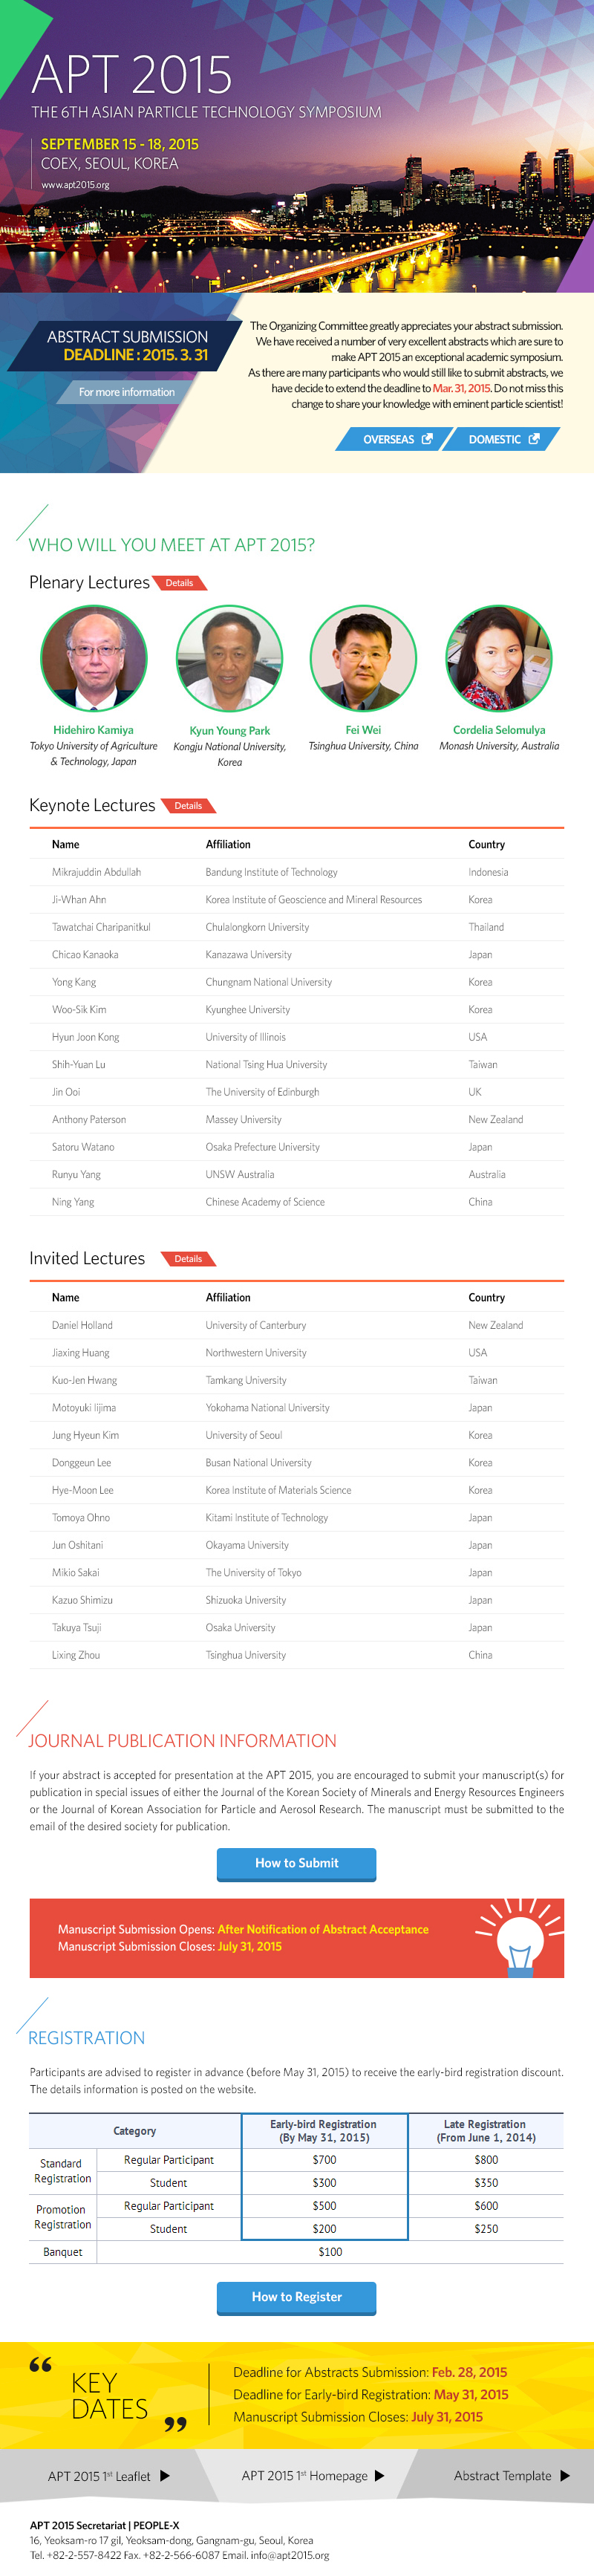Click the info@apt2015.org email address
The image size is (594, 2576).
pyautogui.click(x=289, y=2555)
